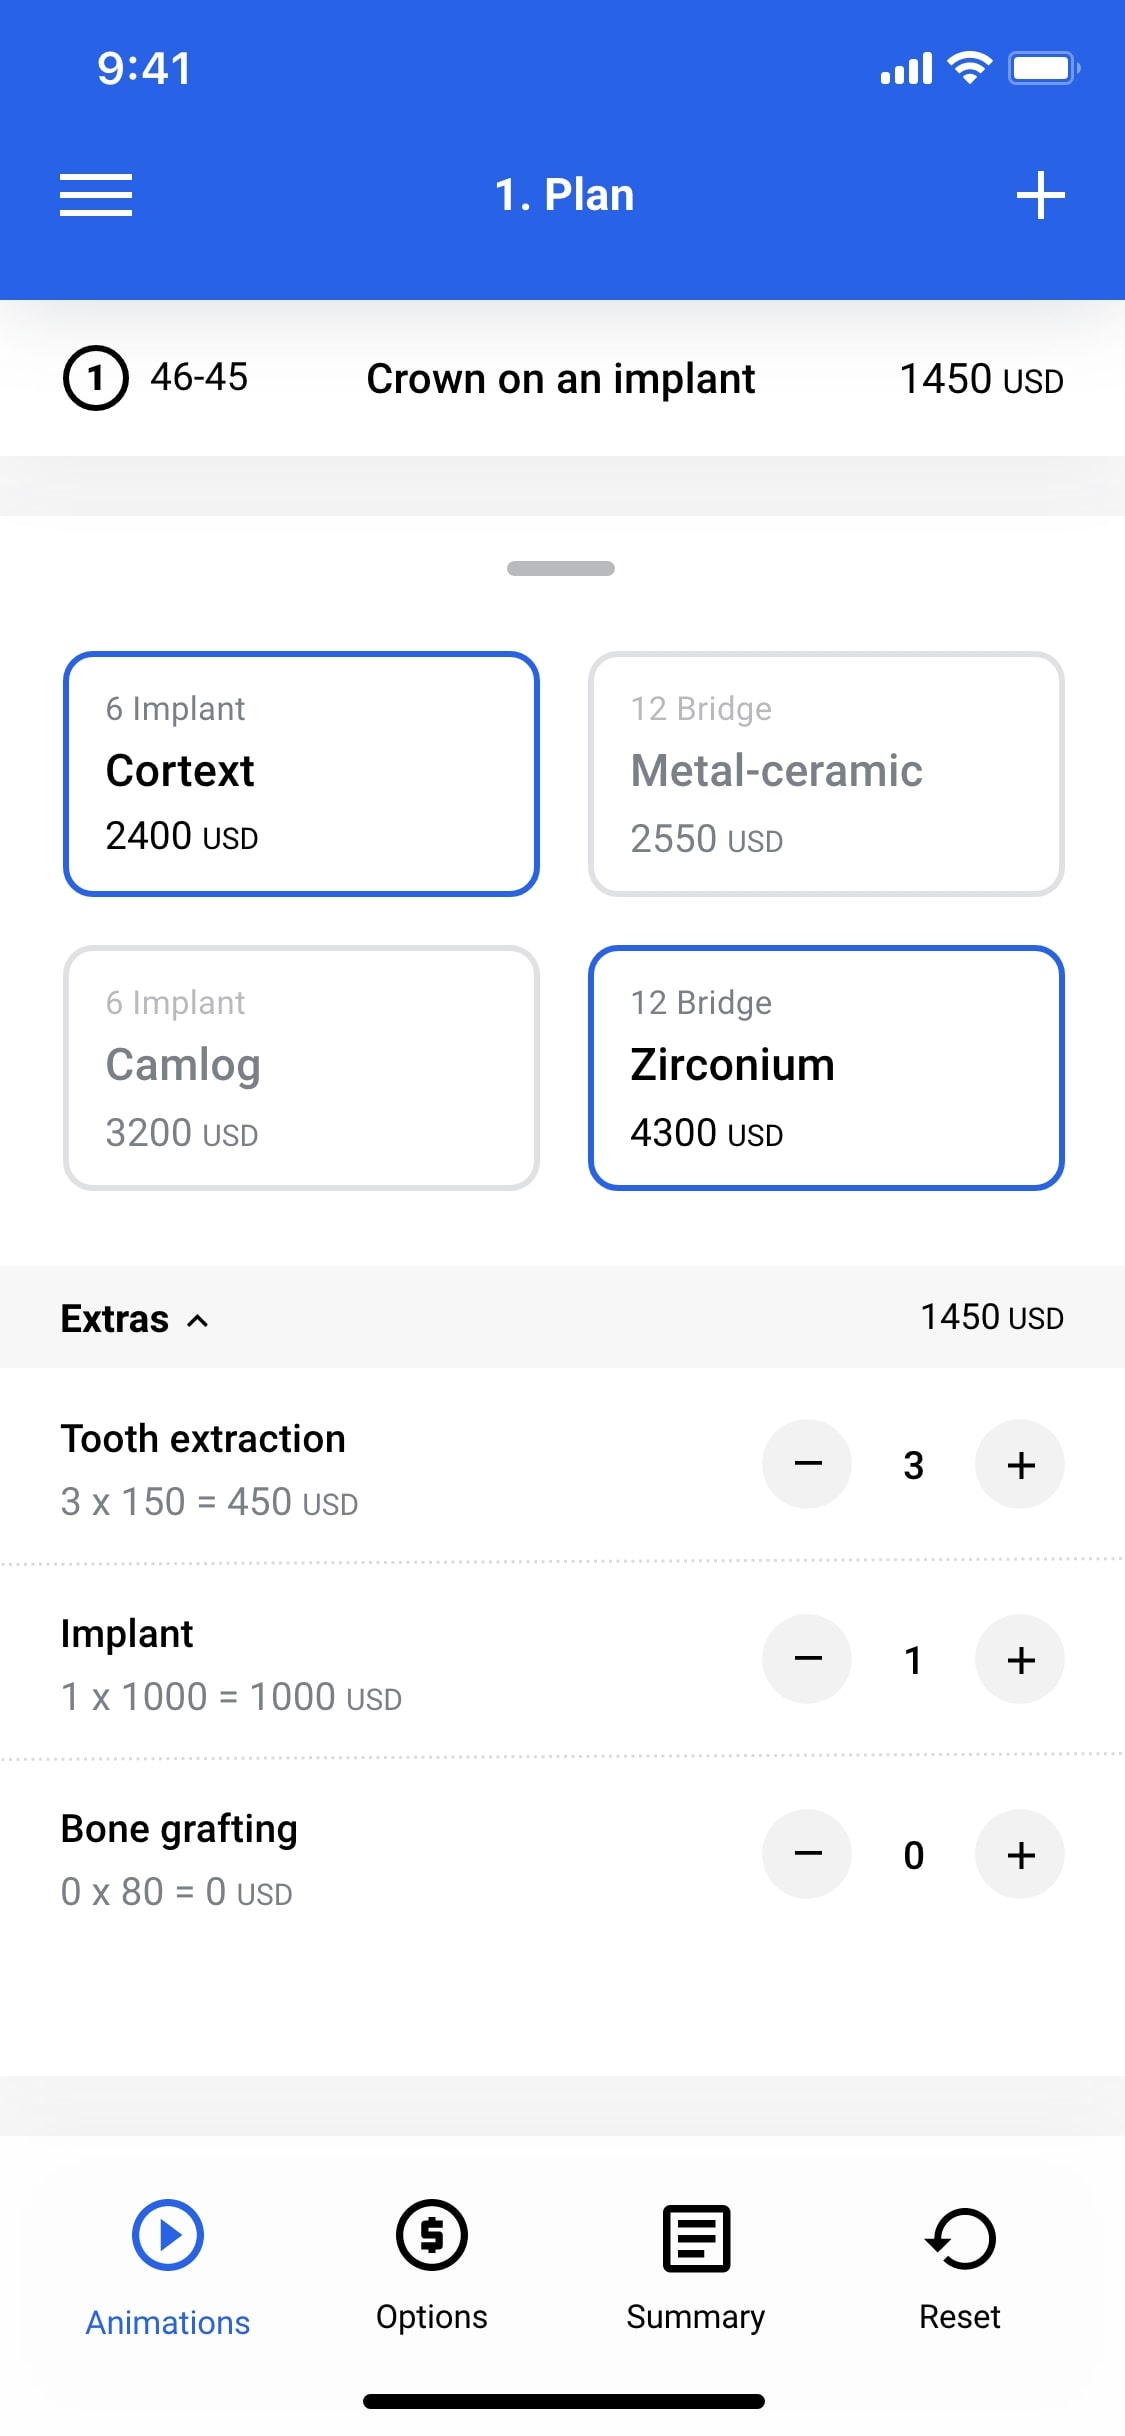This screenshot has height=2436, width=1125.
Task: Decrease Tooth extraction quantity
Action: 807,1465
